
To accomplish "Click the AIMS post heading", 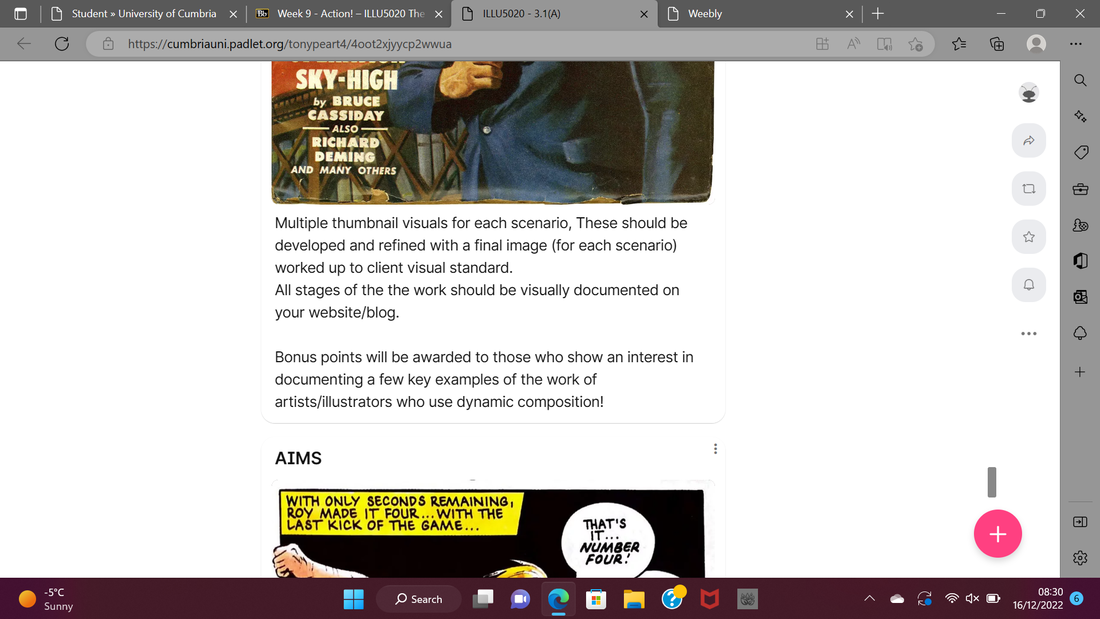I will coord(298,458).
